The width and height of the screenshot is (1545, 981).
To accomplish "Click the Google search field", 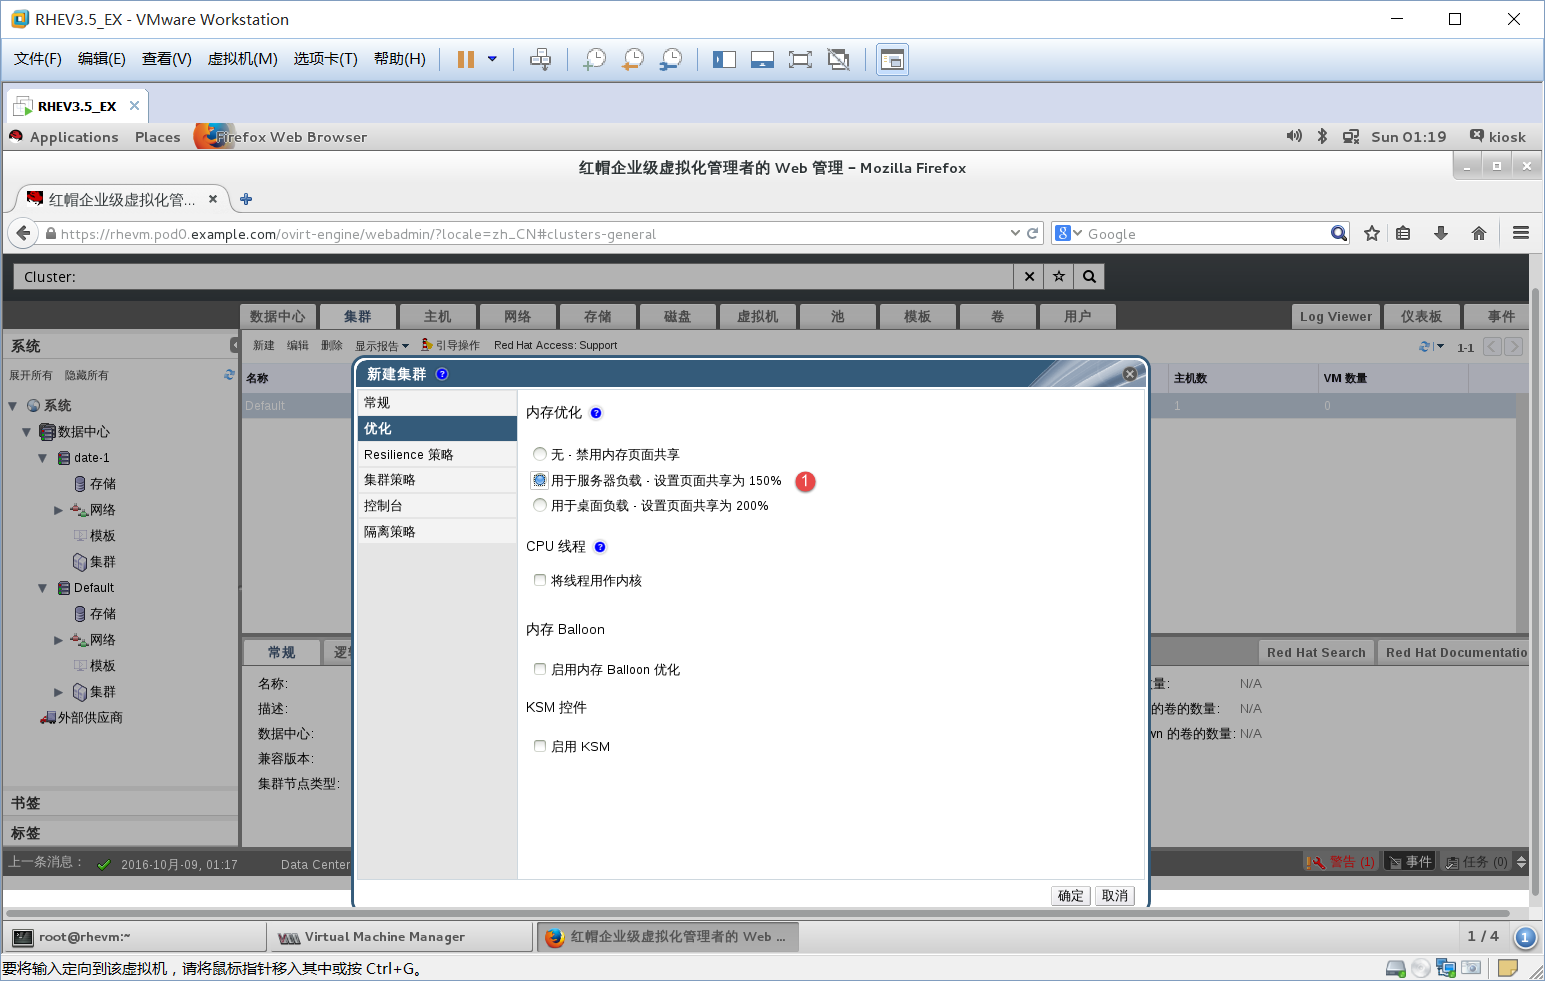I will (x=1206, y=233).
